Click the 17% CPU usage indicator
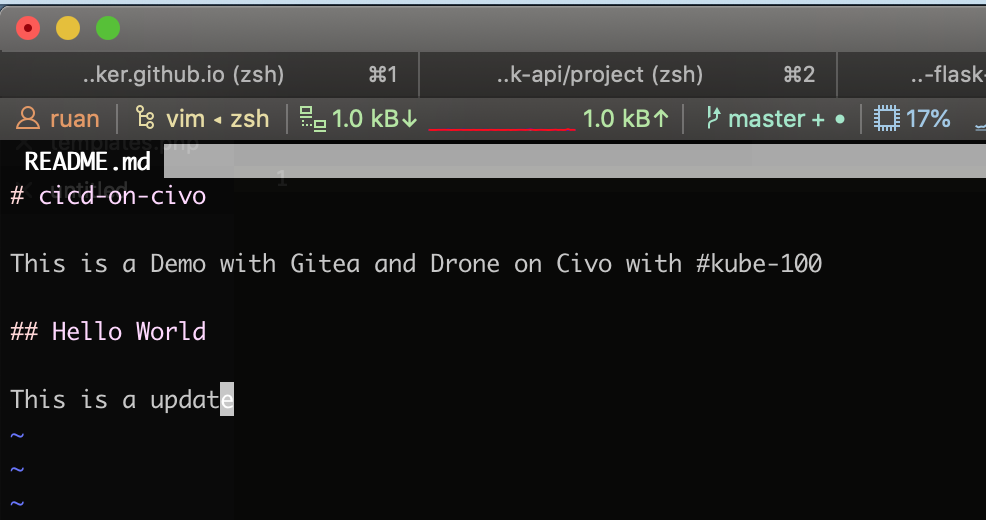 click(928, 118)
